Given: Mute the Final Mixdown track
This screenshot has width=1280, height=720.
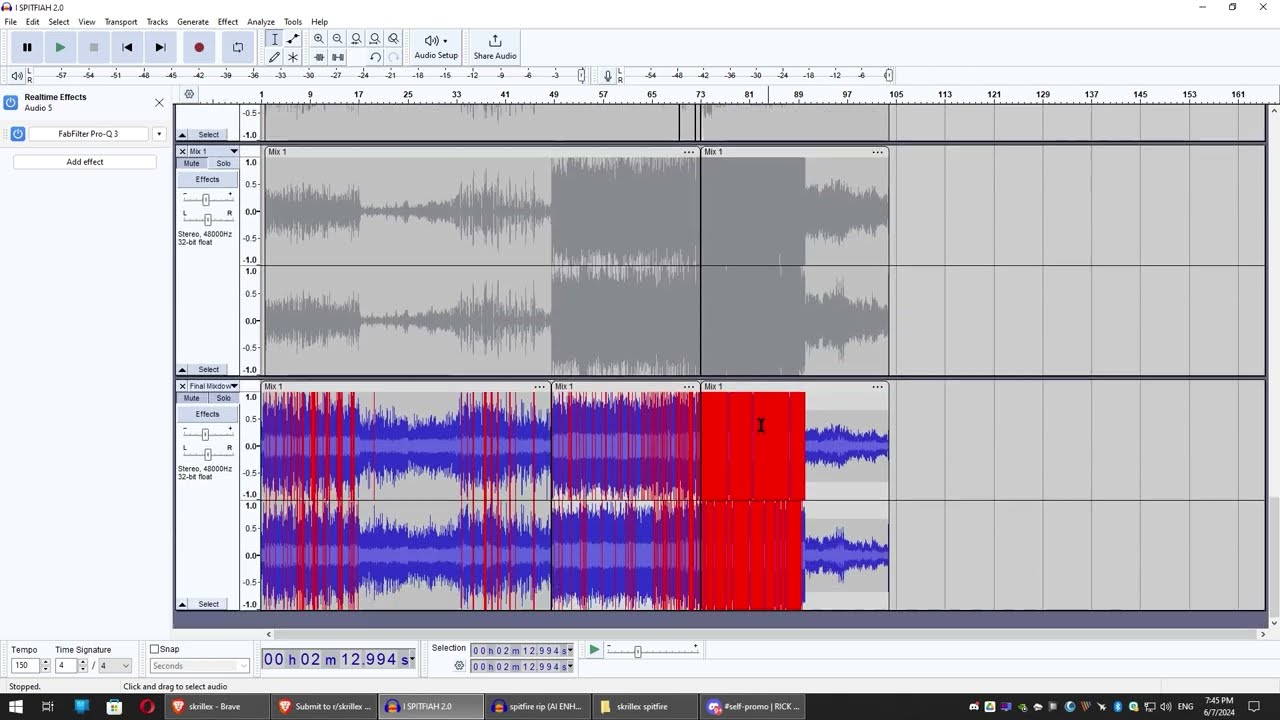Looking at the screenshot, I should [191, 398].
